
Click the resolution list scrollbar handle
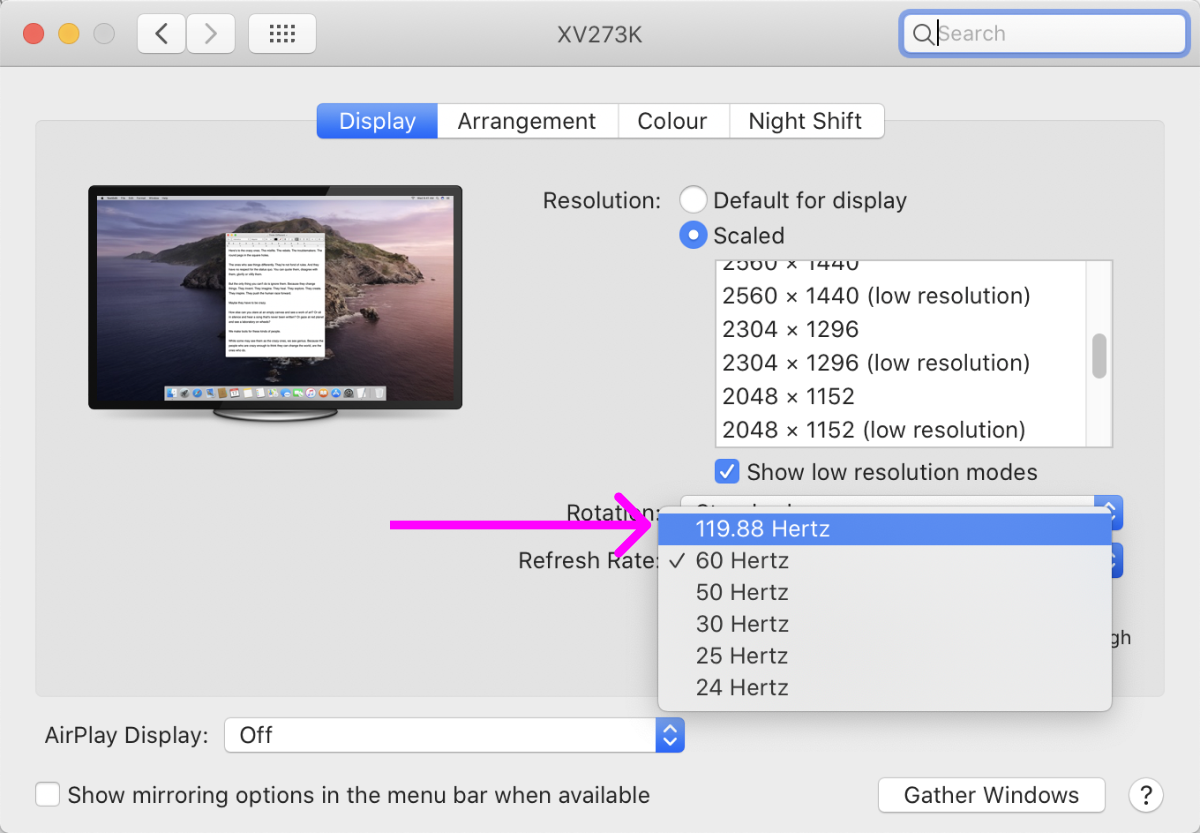1099,356
